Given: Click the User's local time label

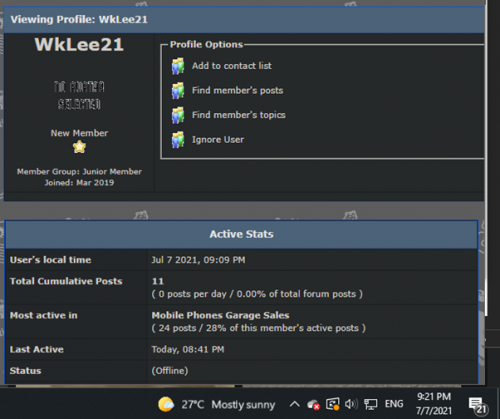Looking at the screenshot, I should (50, 260).
